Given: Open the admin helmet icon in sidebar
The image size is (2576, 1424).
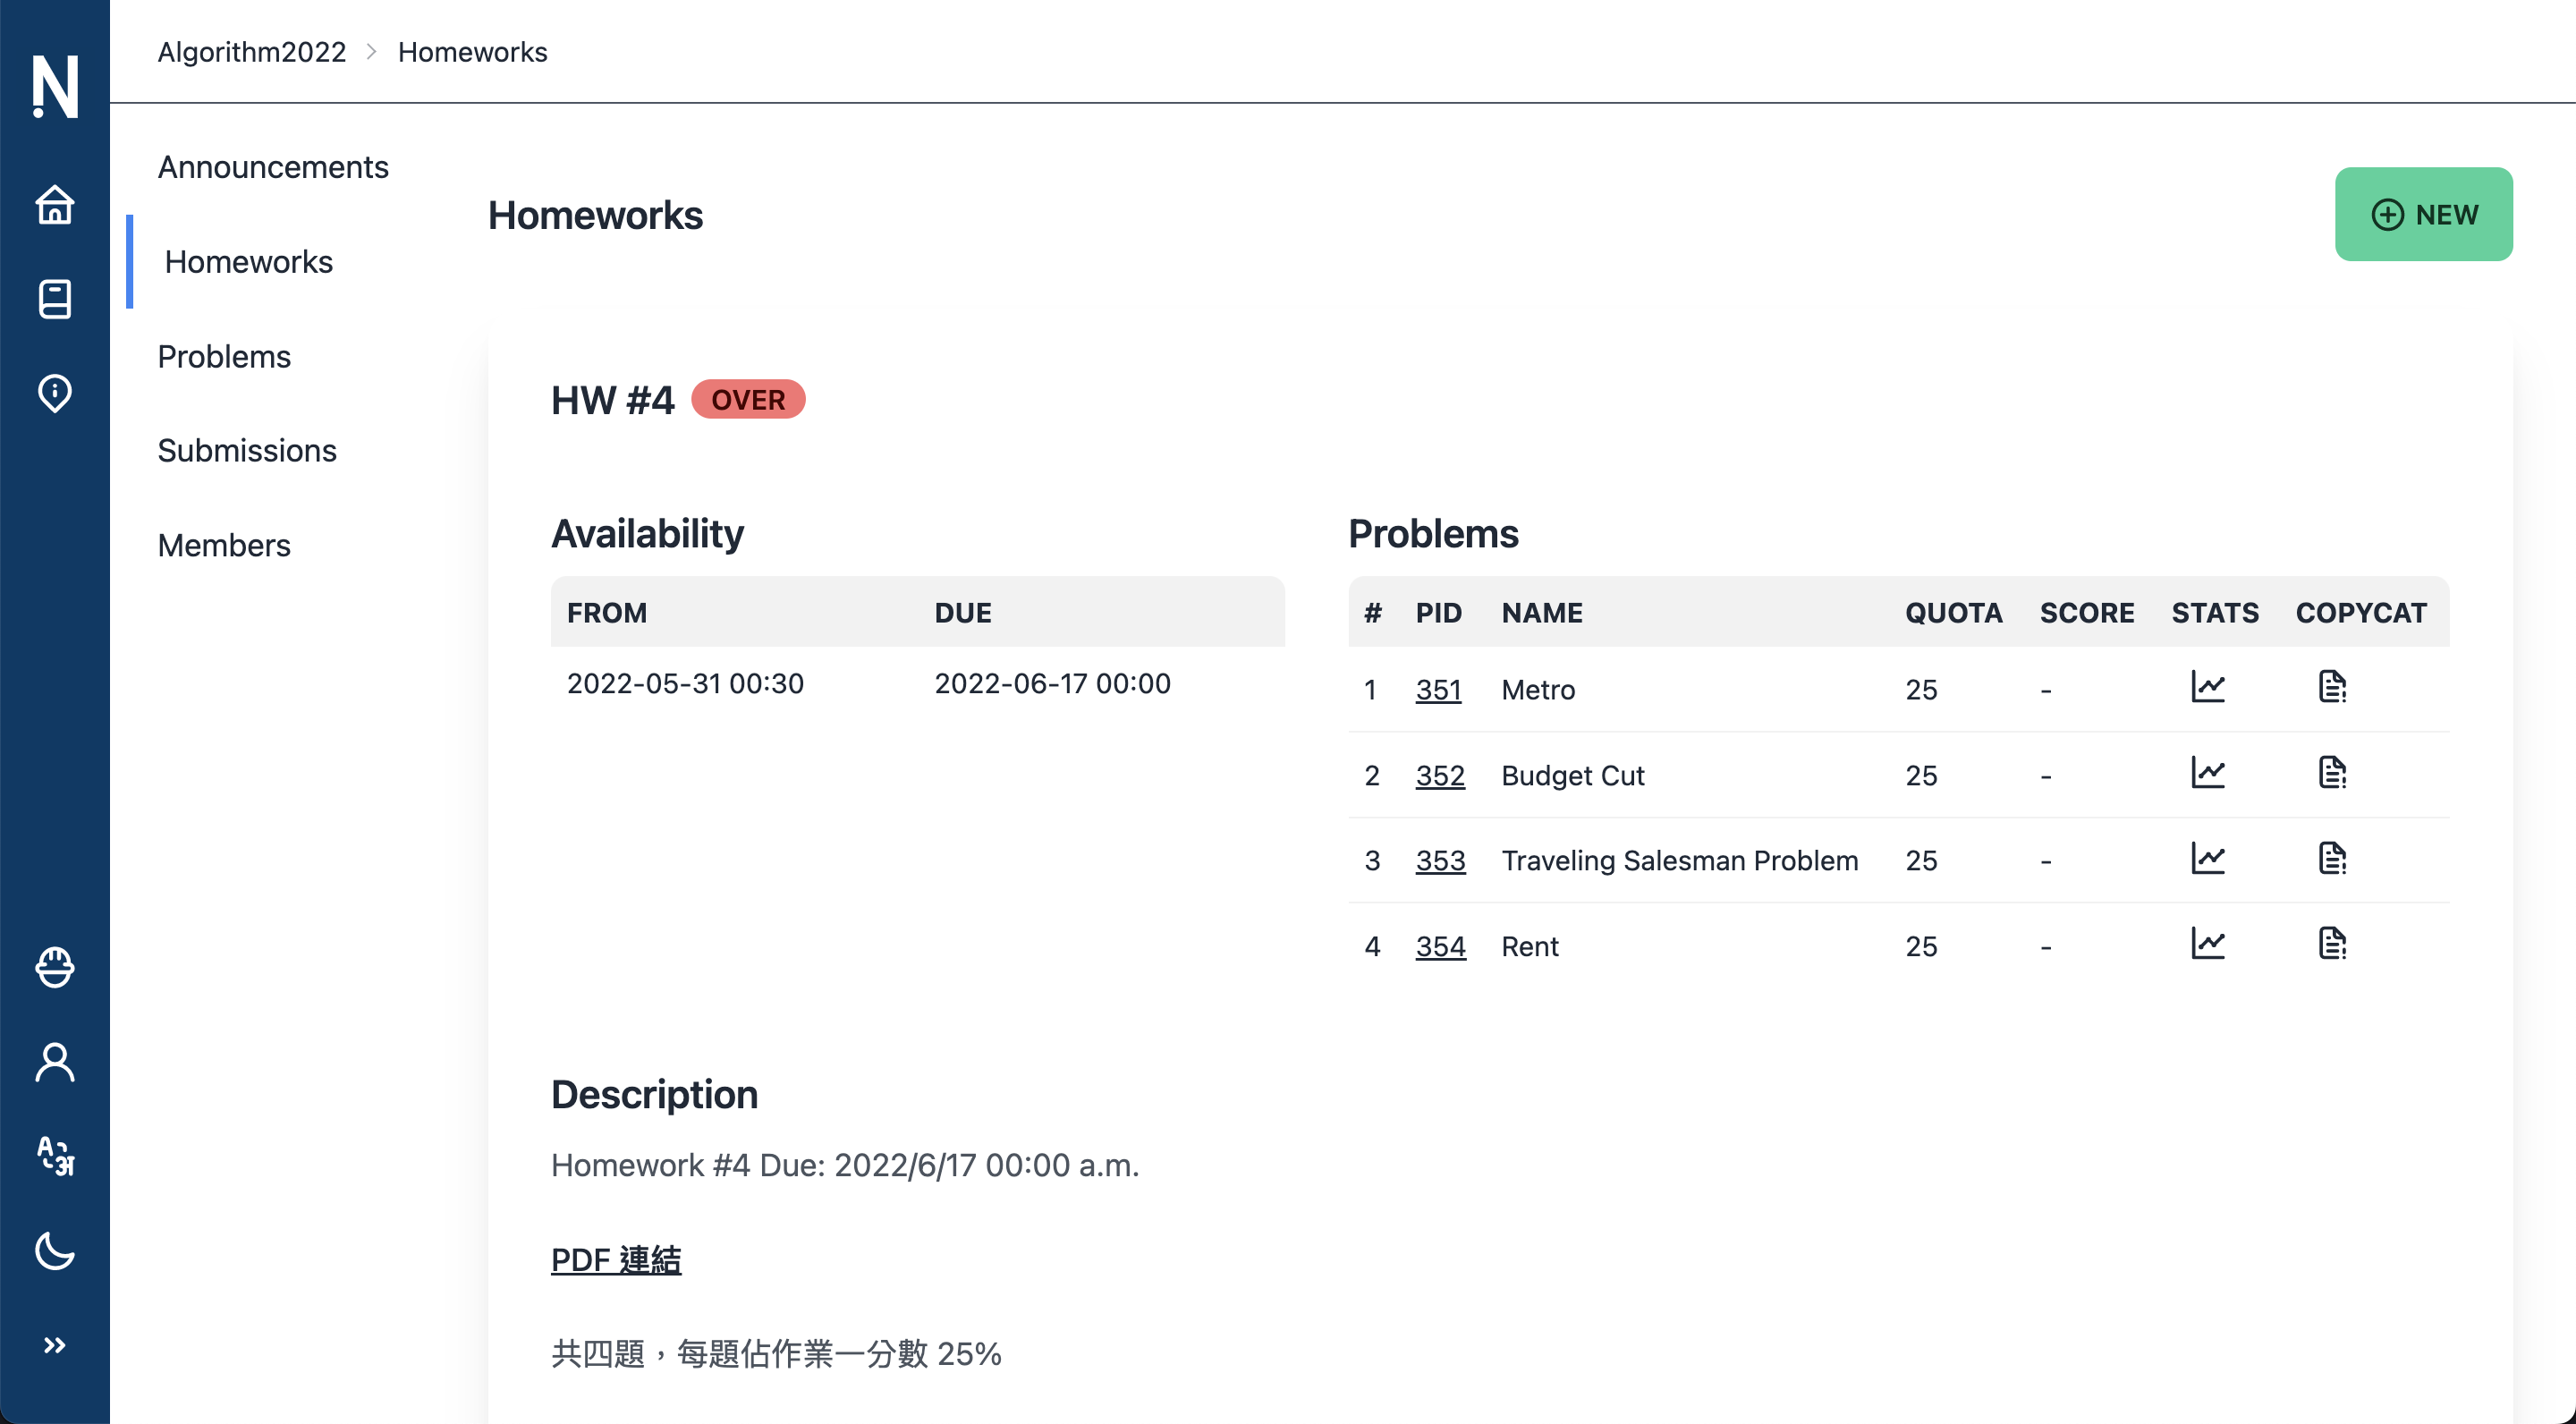Looking at the screenshot, I should [x=54, y=967].
